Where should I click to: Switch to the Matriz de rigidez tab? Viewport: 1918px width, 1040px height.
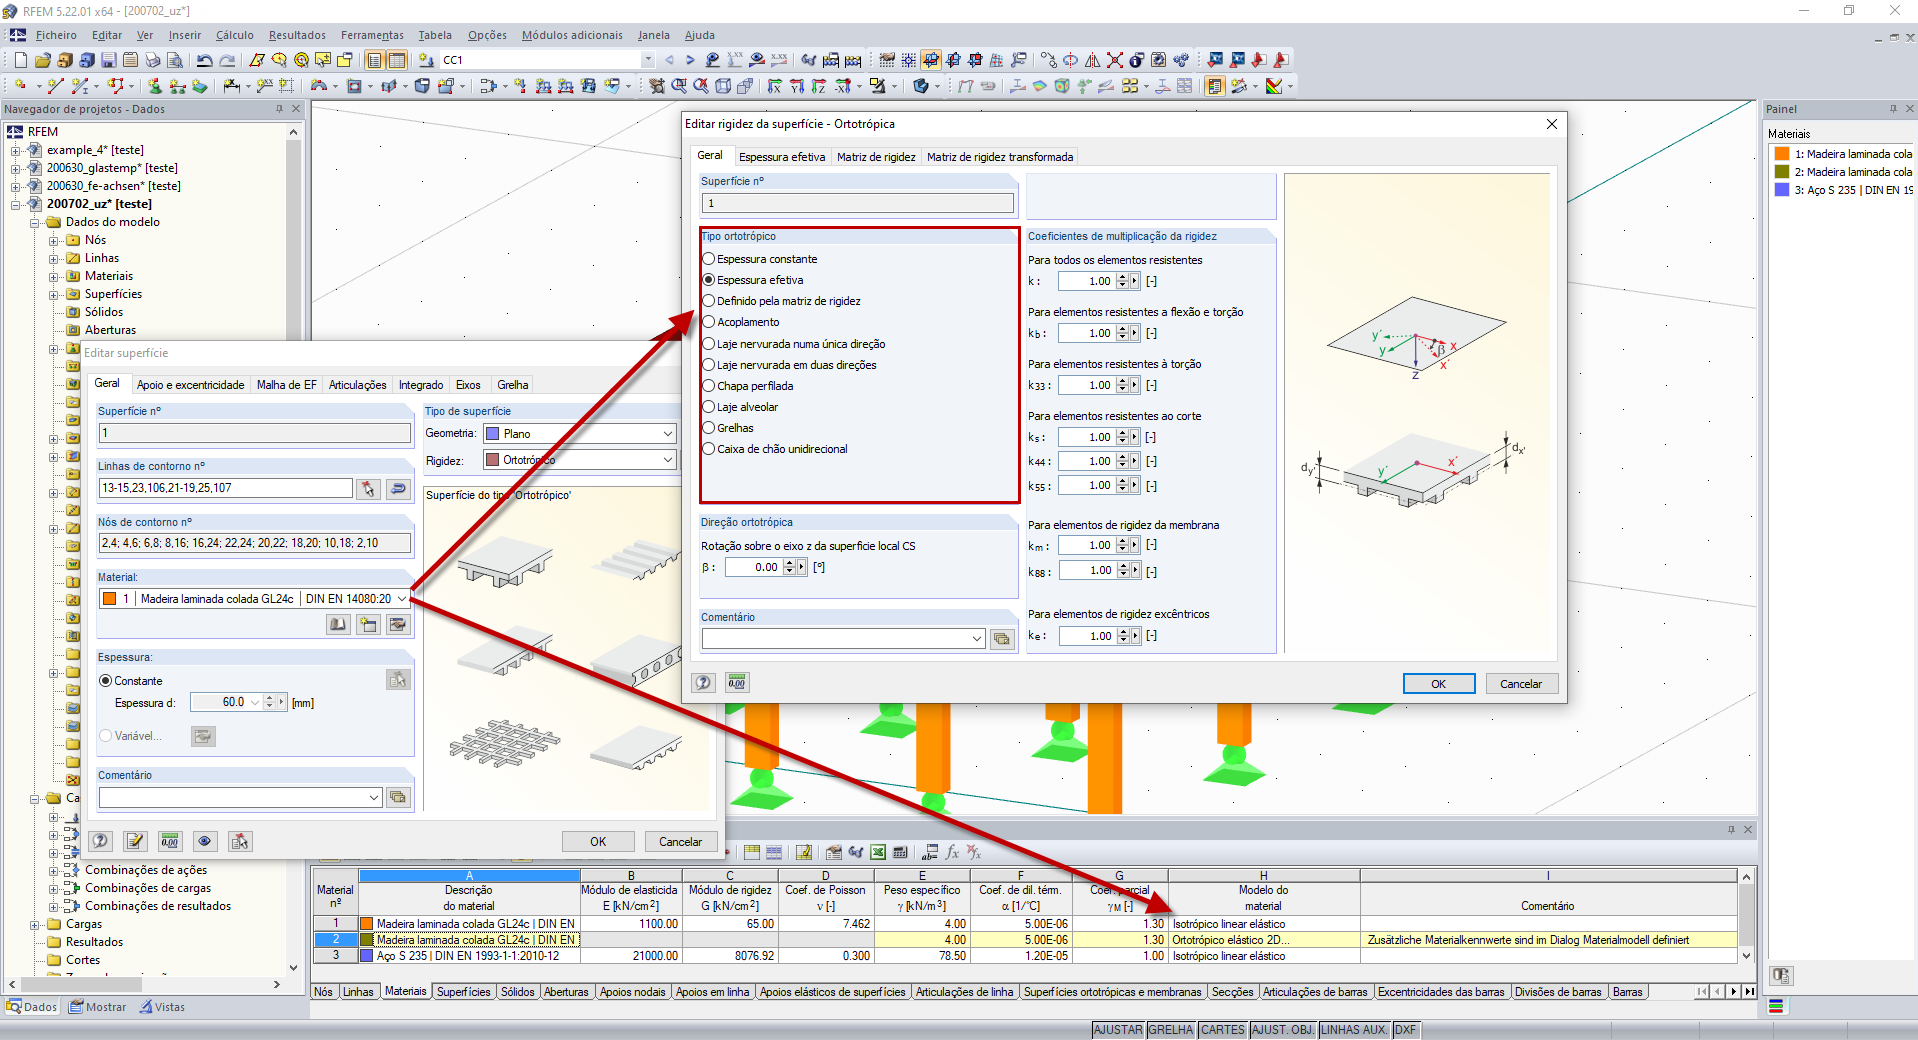876,157
